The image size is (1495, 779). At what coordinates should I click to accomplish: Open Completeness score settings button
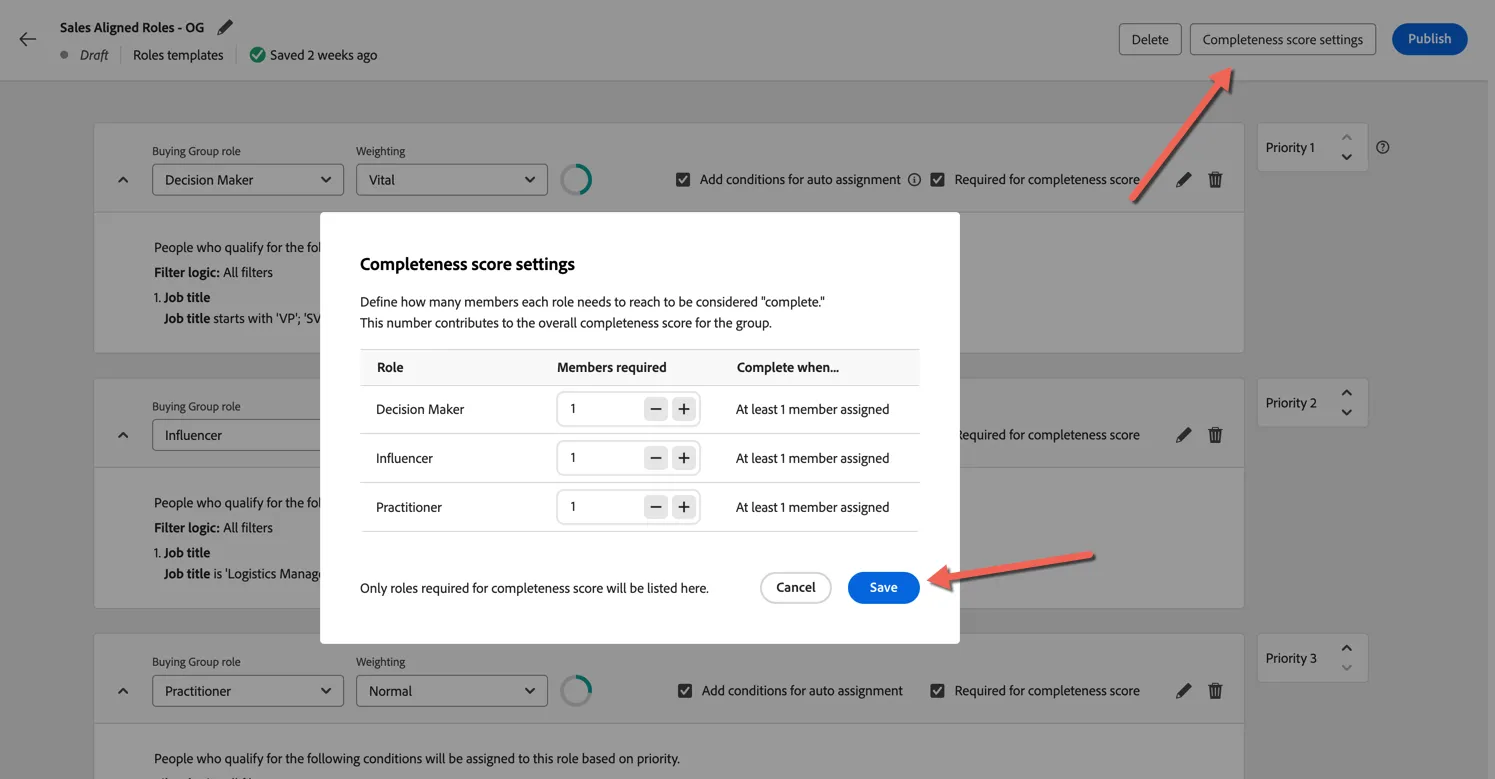(1283, 39)
